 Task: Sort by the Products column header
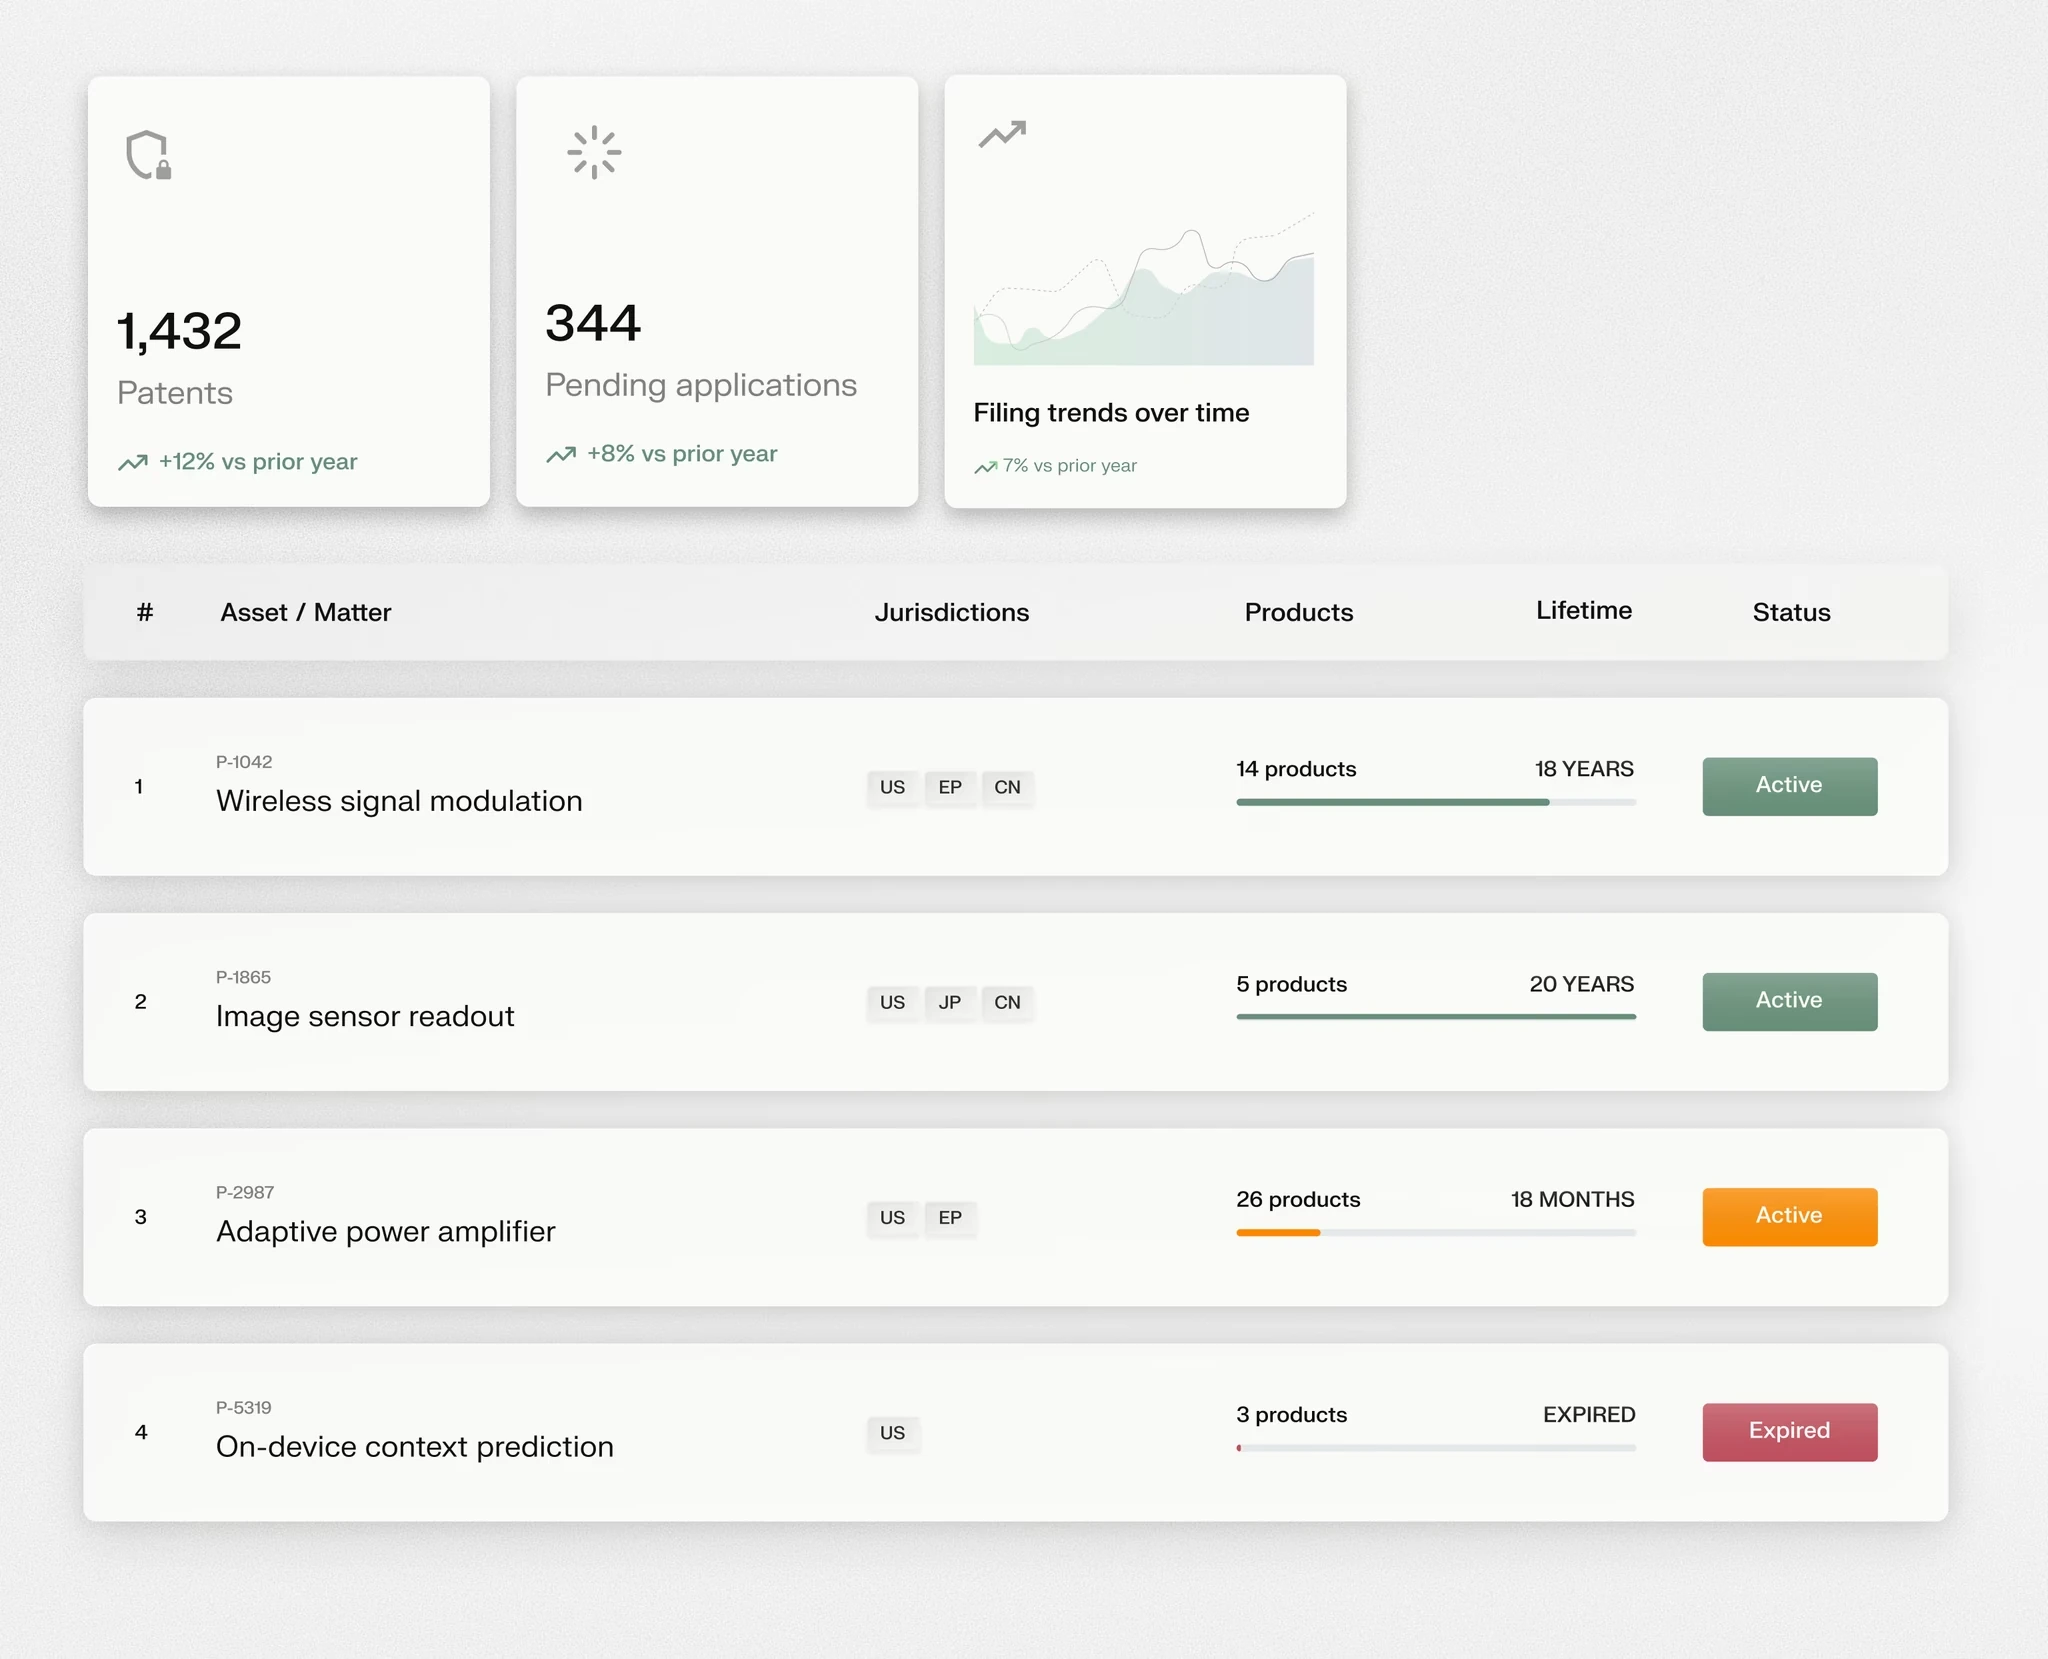point(1299,612)
